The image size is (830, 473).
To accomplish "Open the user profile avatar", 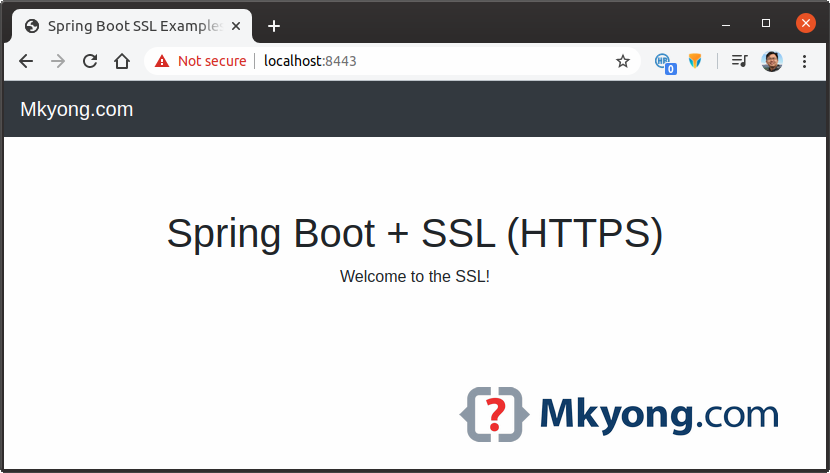I will [772, 61].
